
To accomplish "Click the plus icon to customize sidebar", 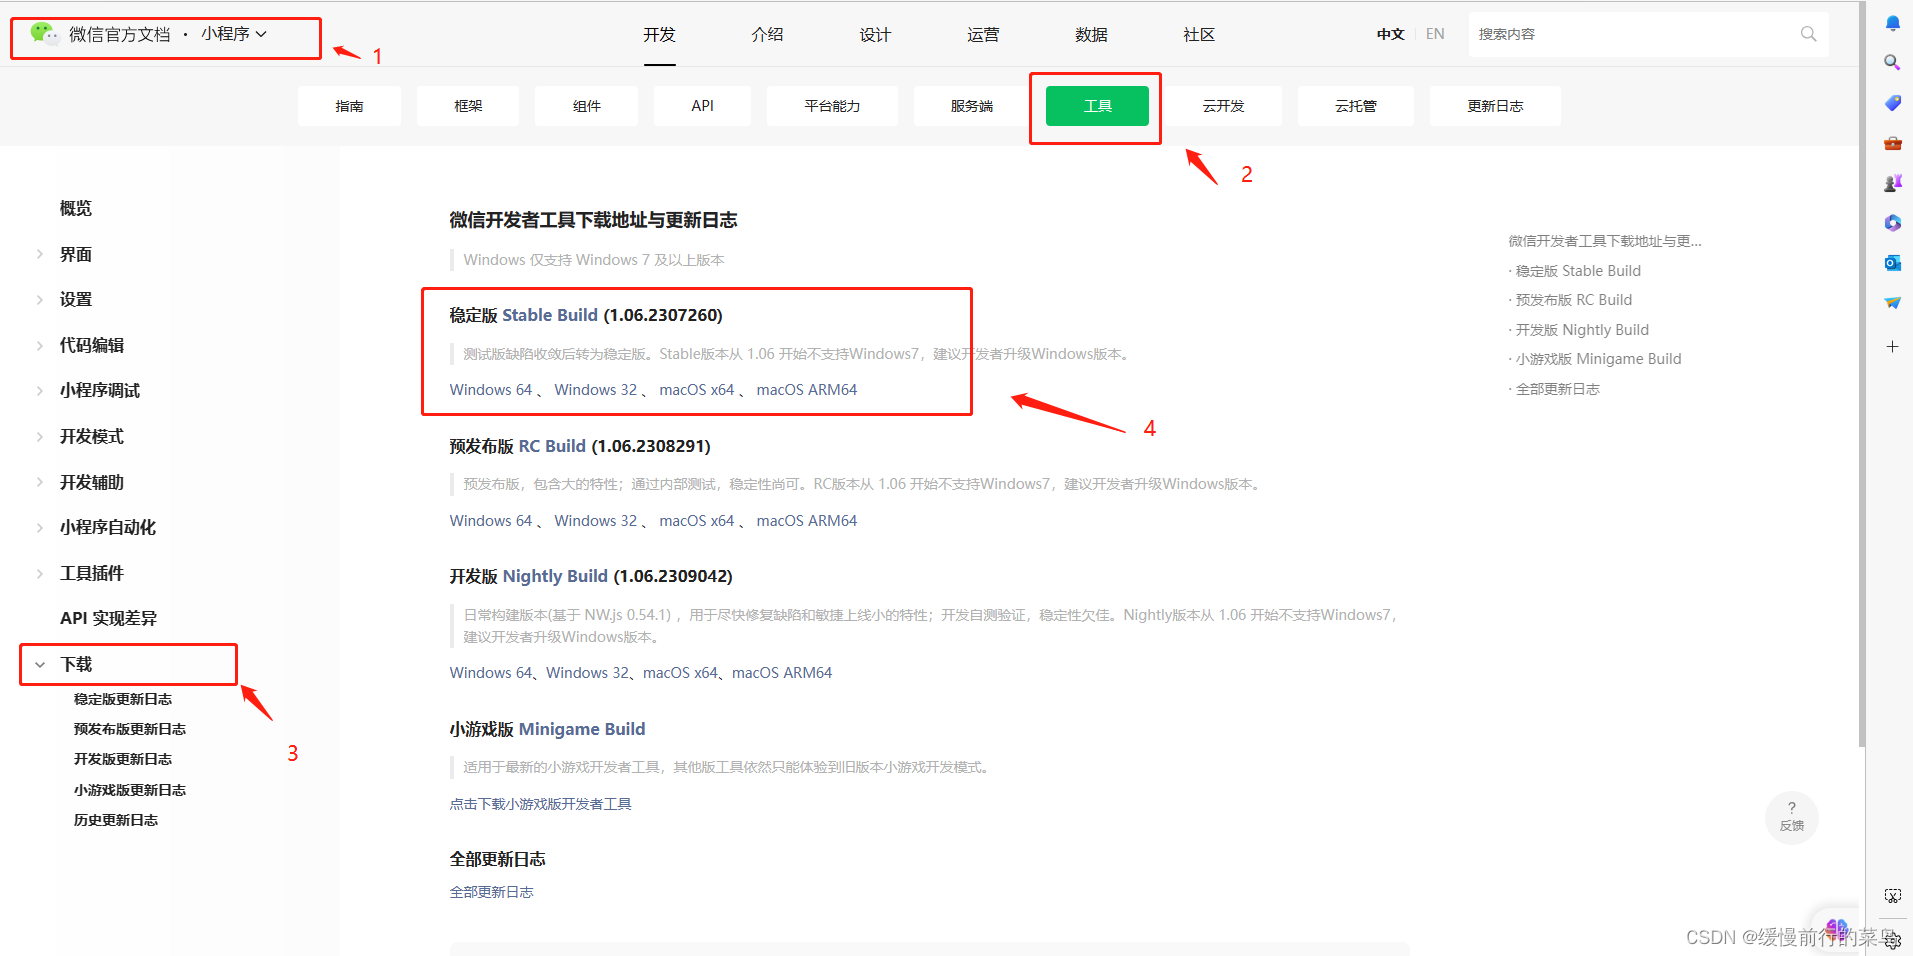I will point(1892,347).
